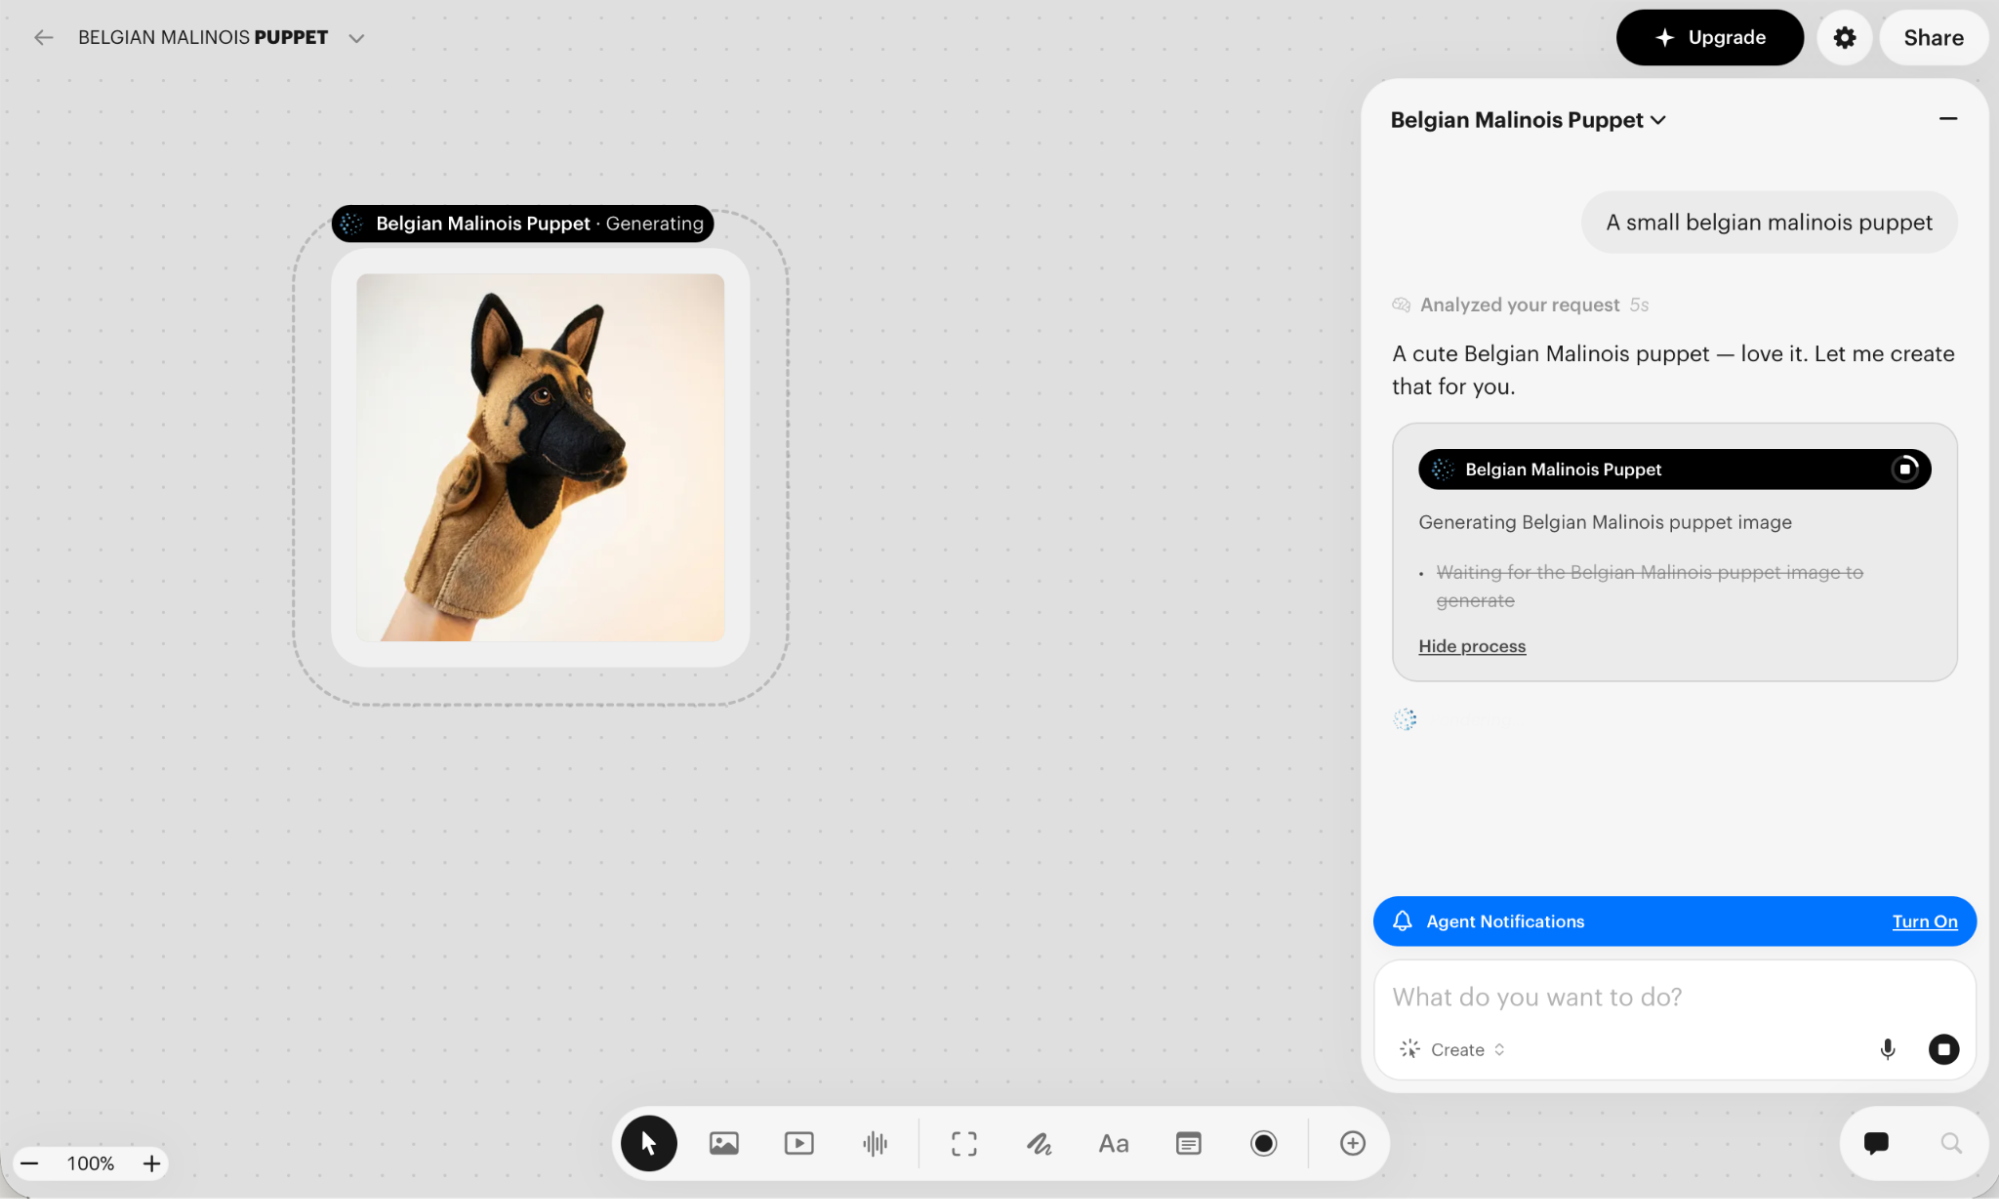This screenshot has height=1199, width=1999.
Task: Select the video tool
Action: [x=799, y=1142]
